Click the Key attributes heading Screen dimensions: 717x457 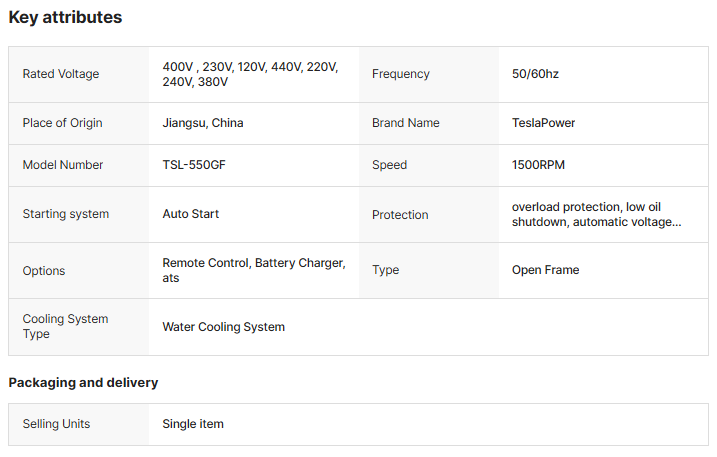pos(65,17)
